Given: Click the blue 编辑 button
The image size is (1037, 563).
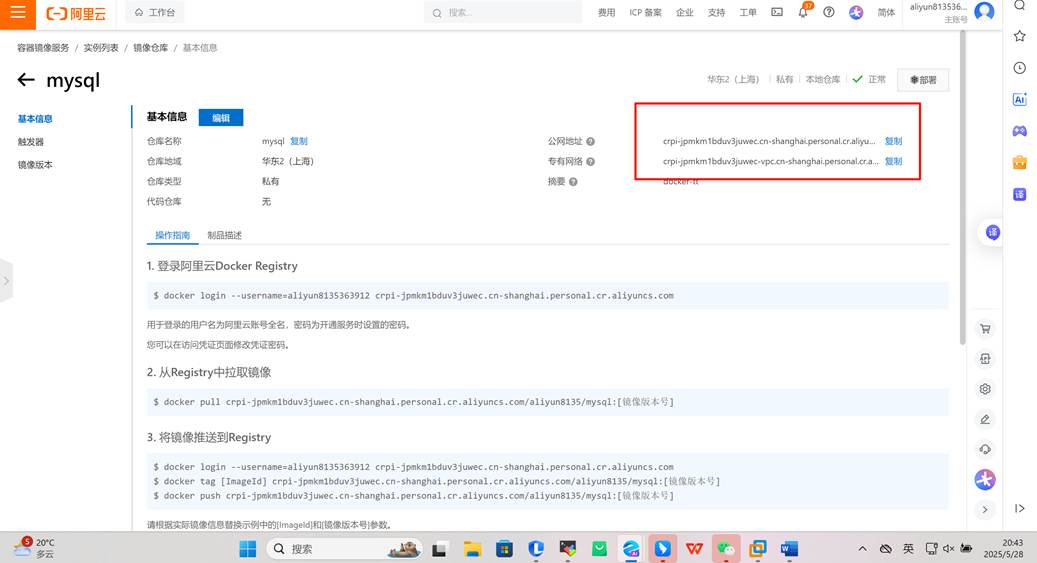Looking at the screenshot, I should pos(221,118).
